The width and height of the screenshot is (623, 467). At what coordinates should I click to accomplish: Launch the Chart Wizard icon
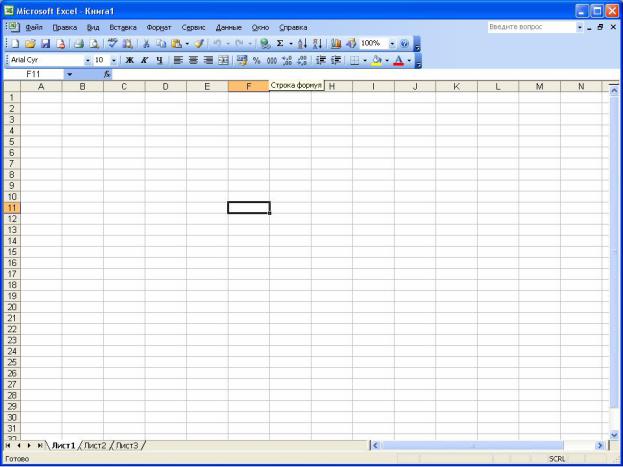point(336,44)
